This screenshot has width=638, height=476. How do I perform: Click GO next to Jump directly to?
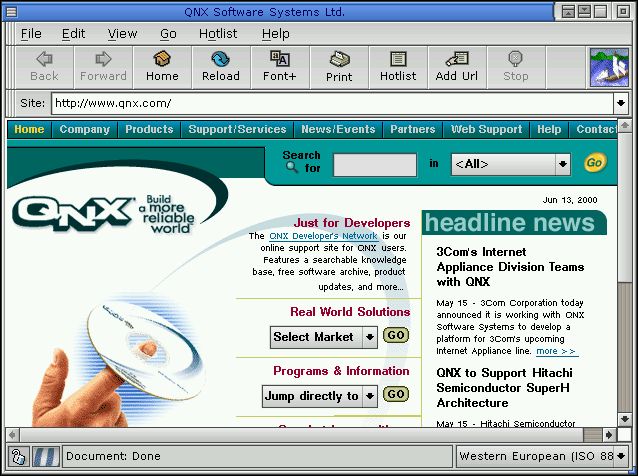[x=396, y=394]
